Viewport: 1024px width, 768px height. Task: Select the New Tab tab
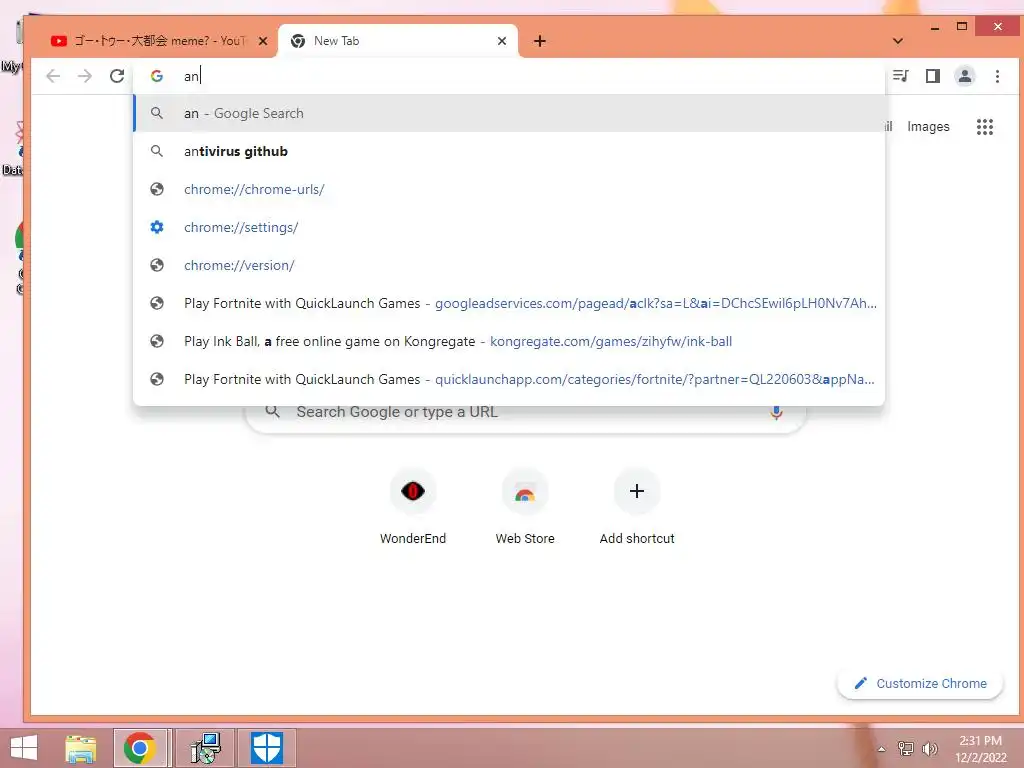(397, 41)
